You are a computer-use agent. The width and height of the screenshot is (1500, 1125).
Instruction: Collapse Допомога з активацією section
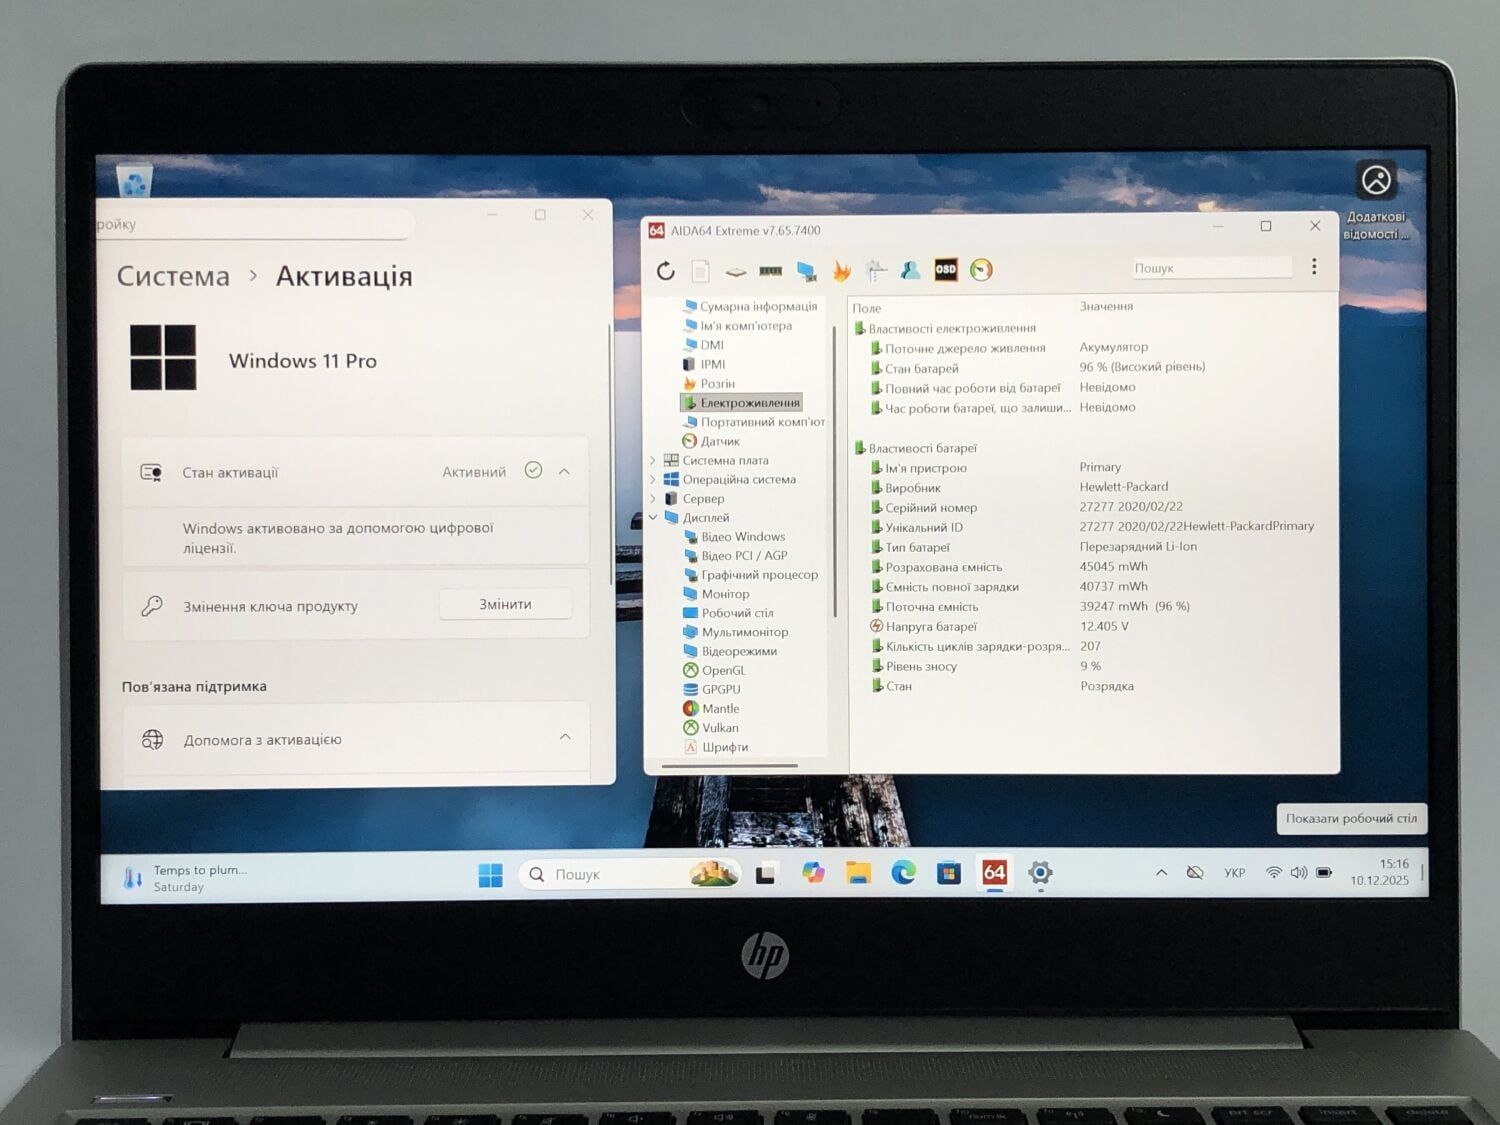click(565, 738)
